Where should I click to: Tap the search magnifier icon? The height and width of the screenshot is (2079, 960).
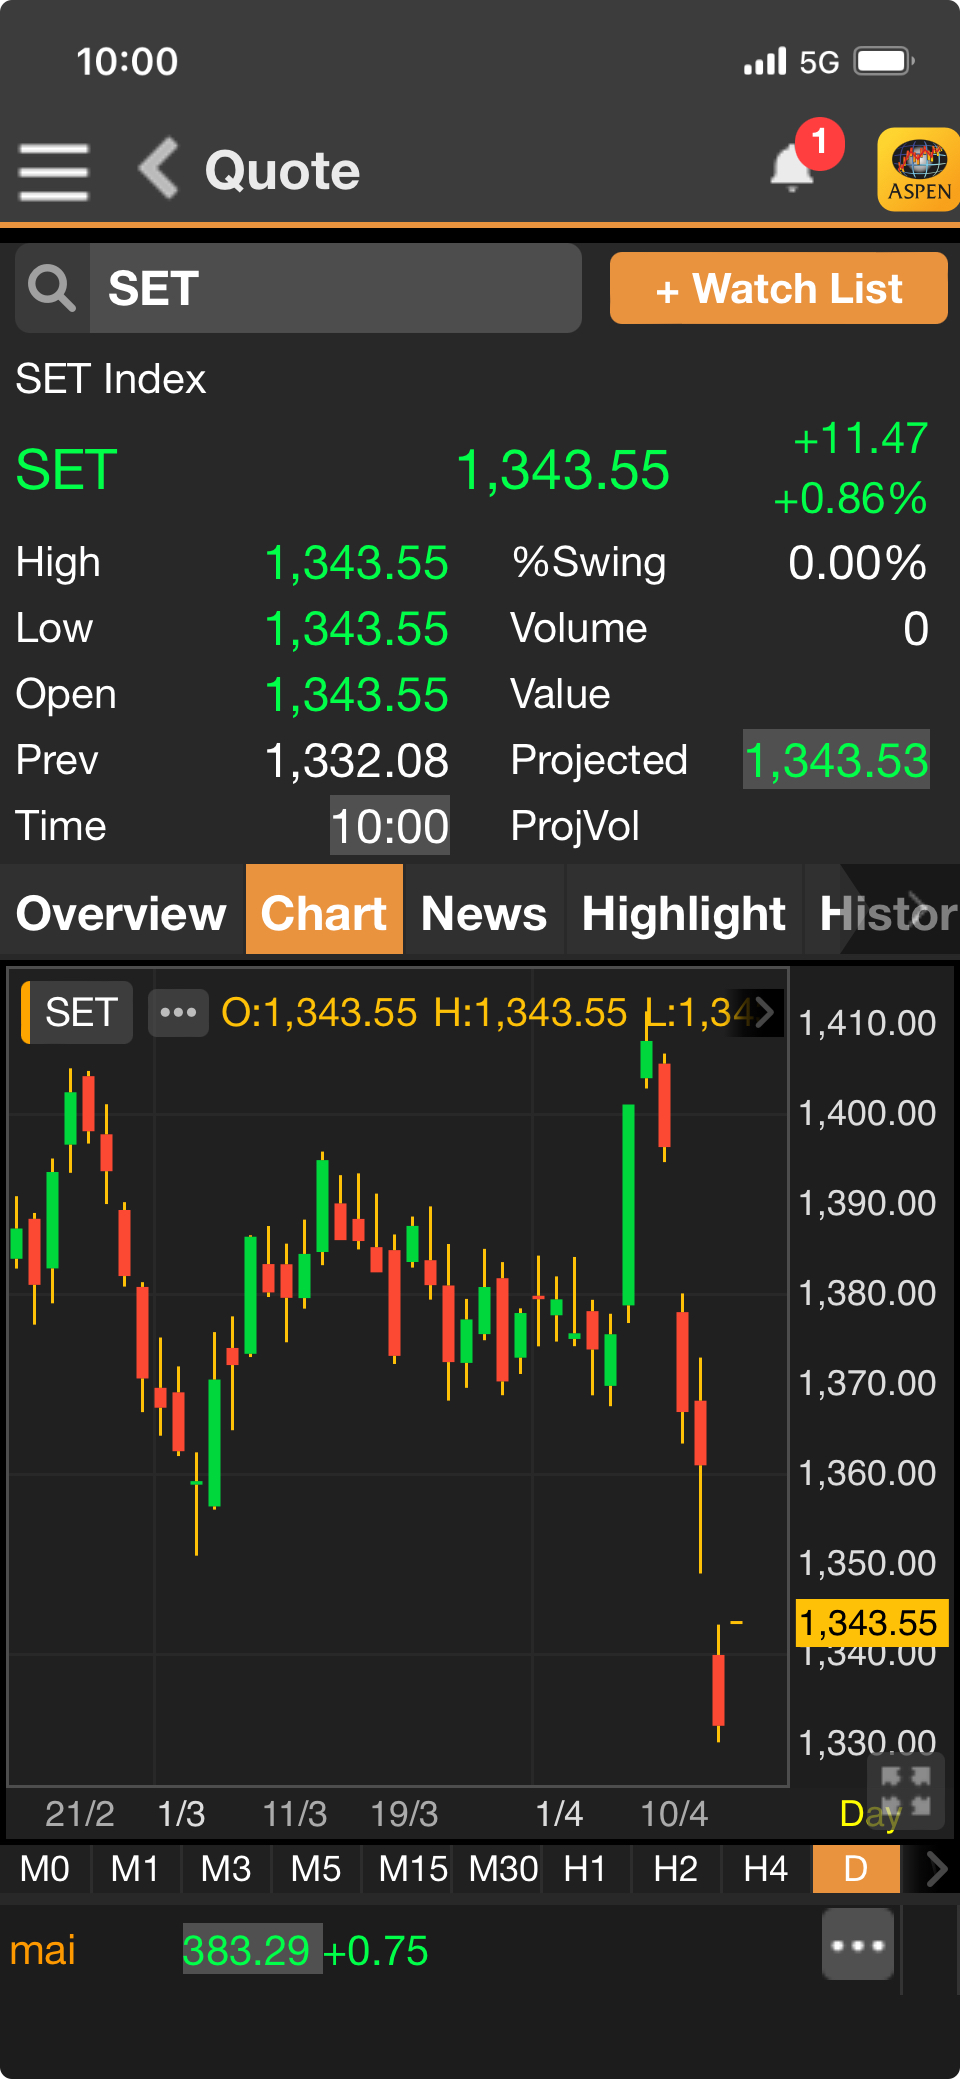[52, 289]
